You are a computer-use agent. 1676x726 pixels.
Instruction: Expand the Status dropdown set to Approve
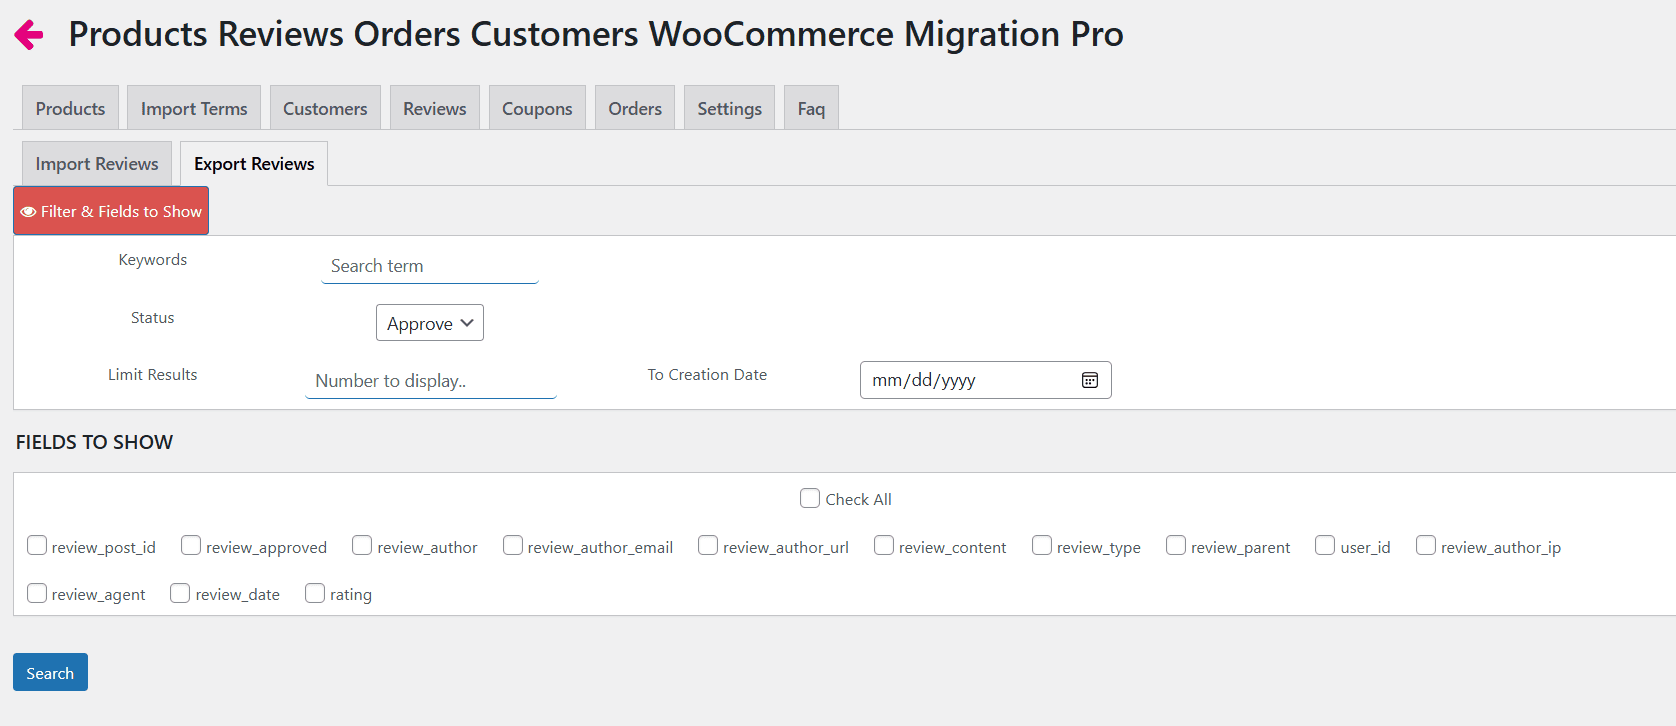[x=430, y=323]
